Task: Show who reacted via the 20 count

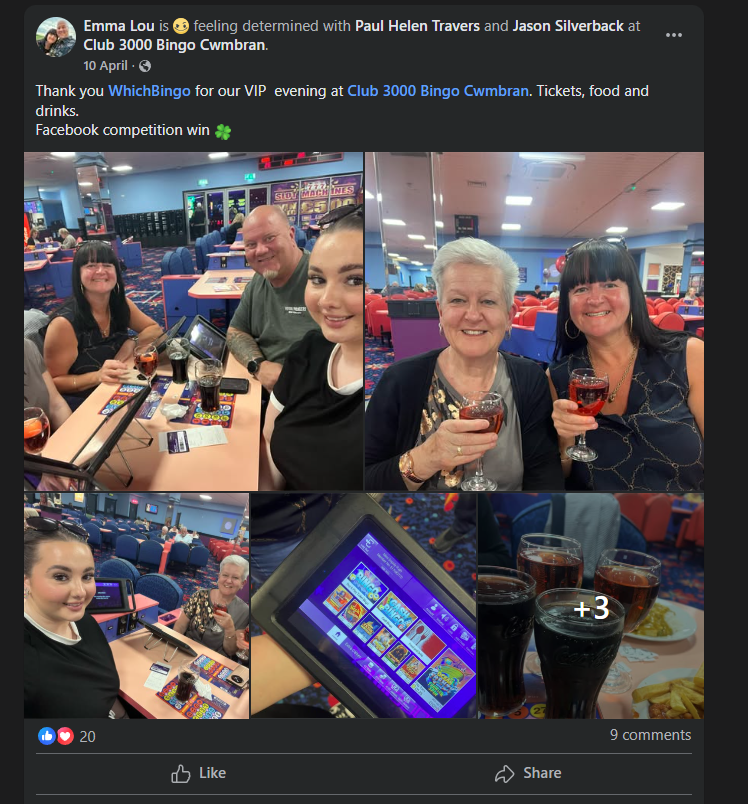Action: [87, 736]
